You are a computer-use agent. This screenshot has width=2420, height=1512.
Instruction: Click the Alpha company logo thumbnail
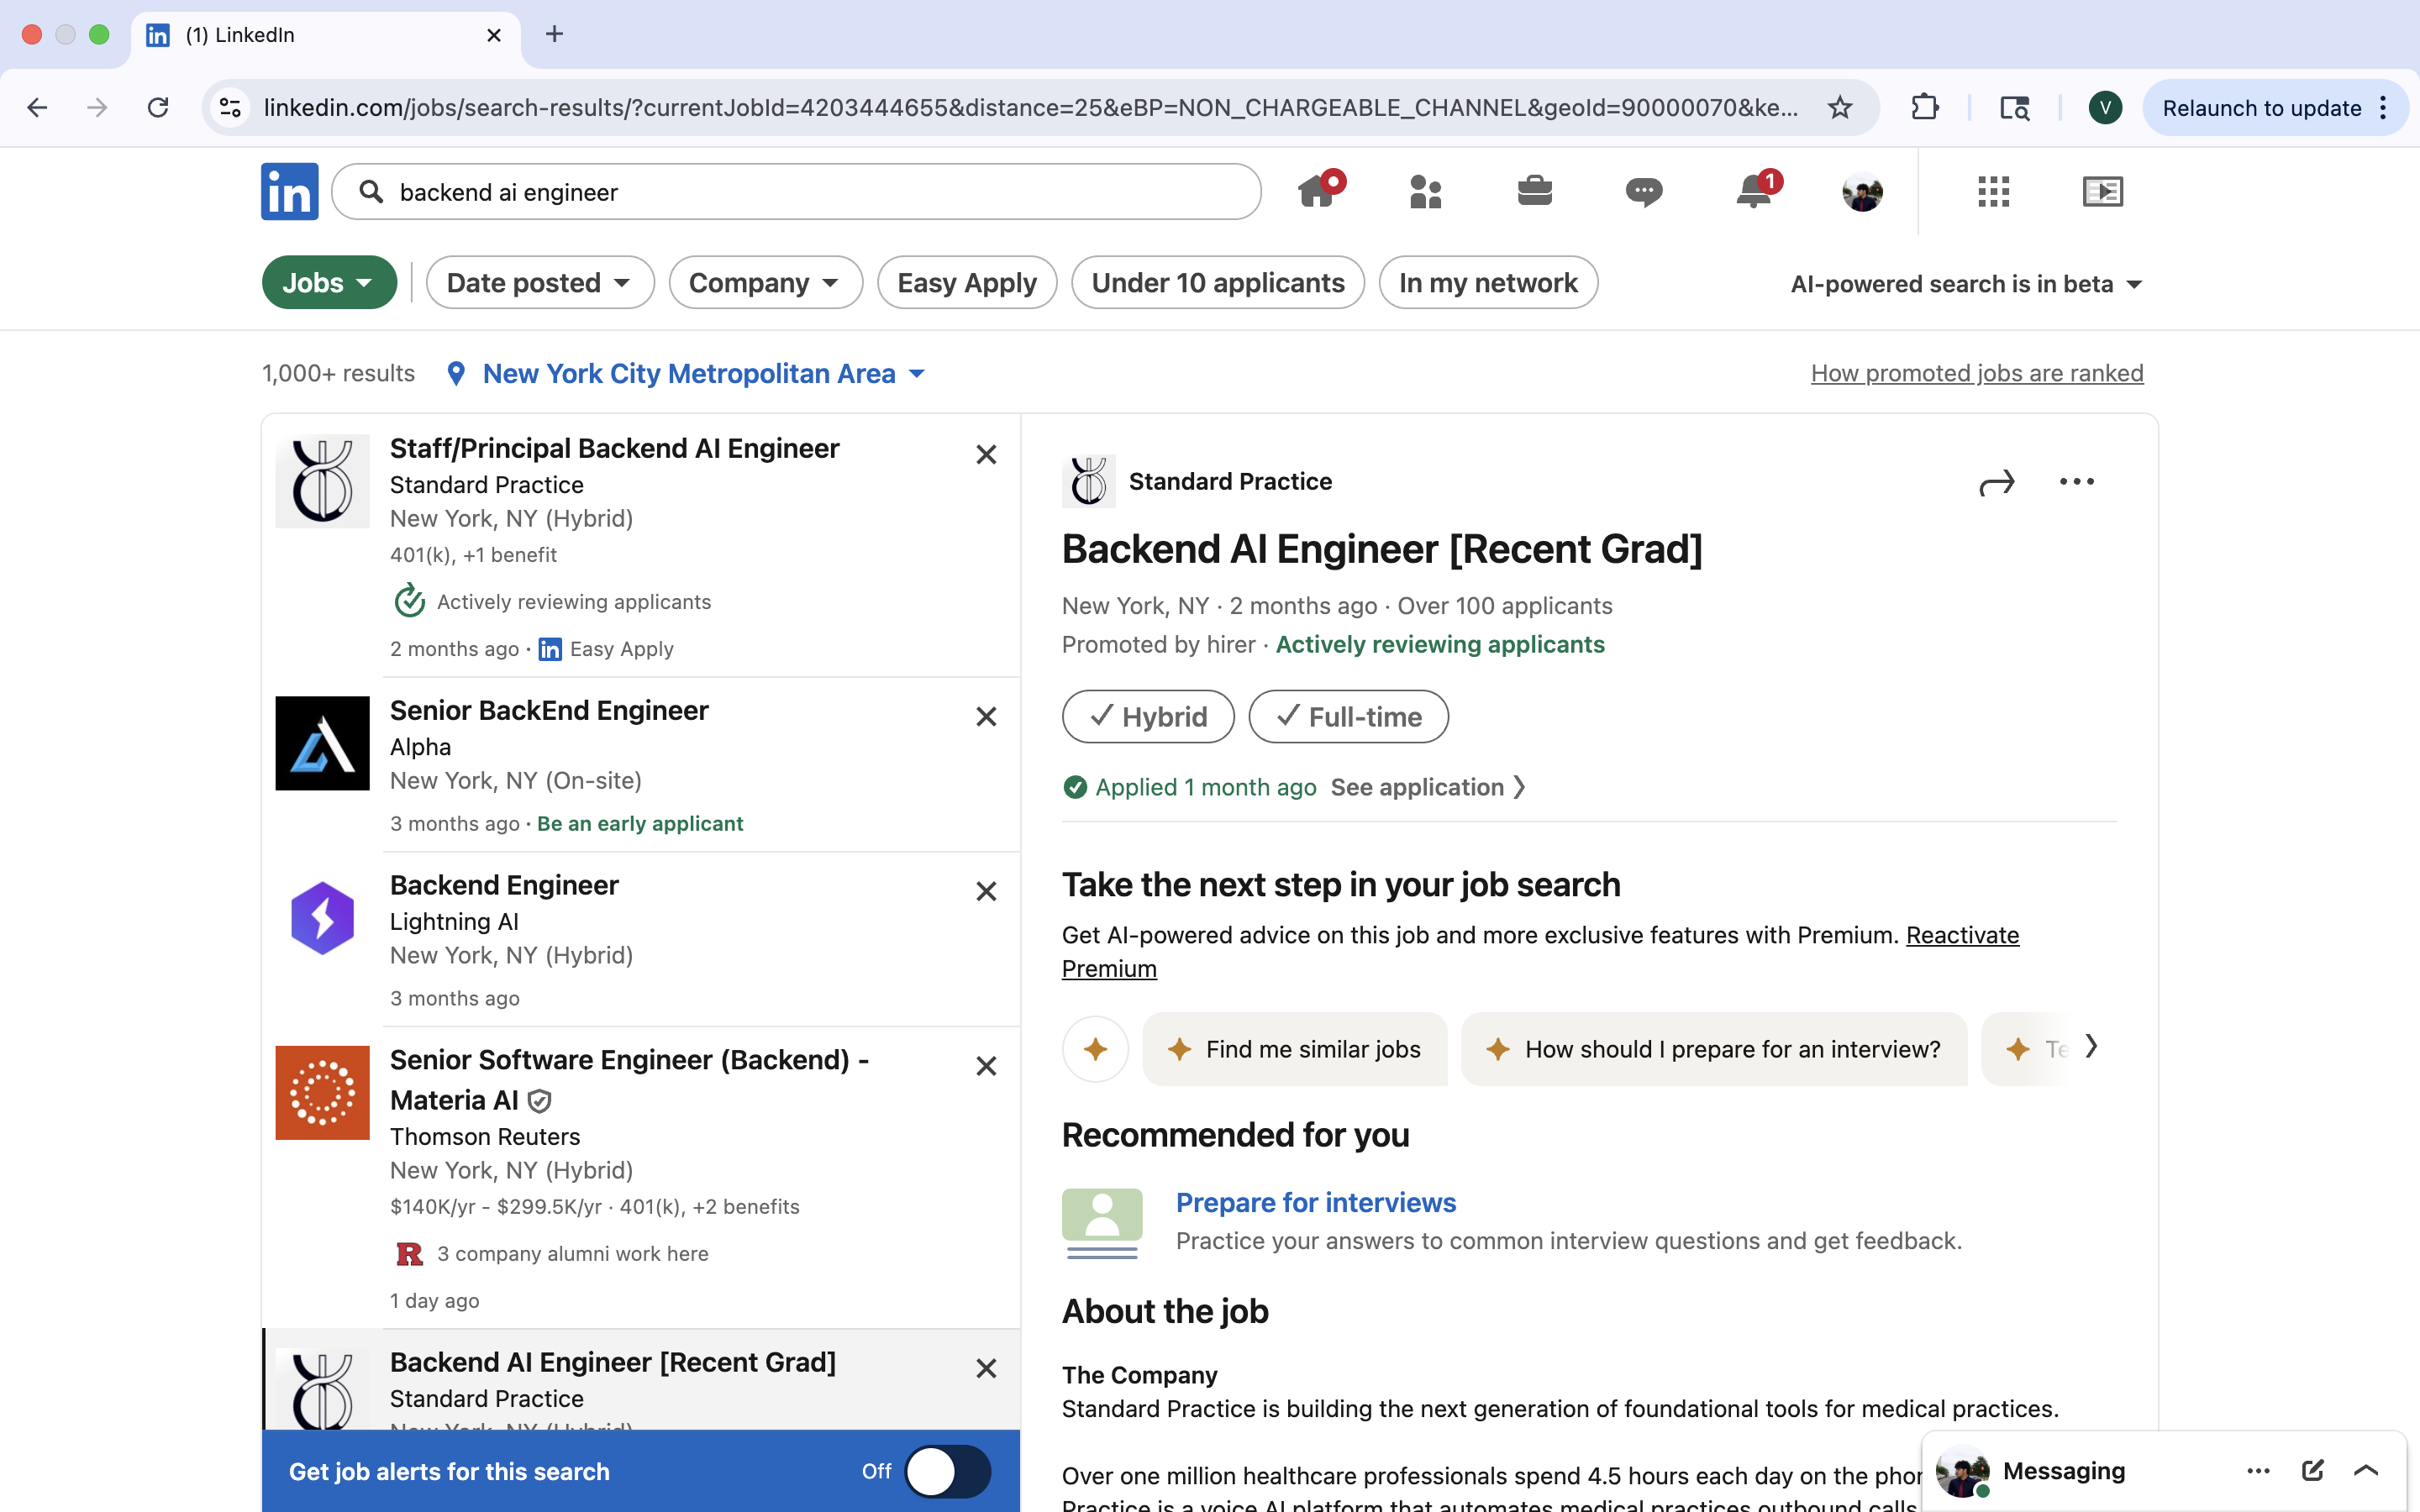click(322, 743)
